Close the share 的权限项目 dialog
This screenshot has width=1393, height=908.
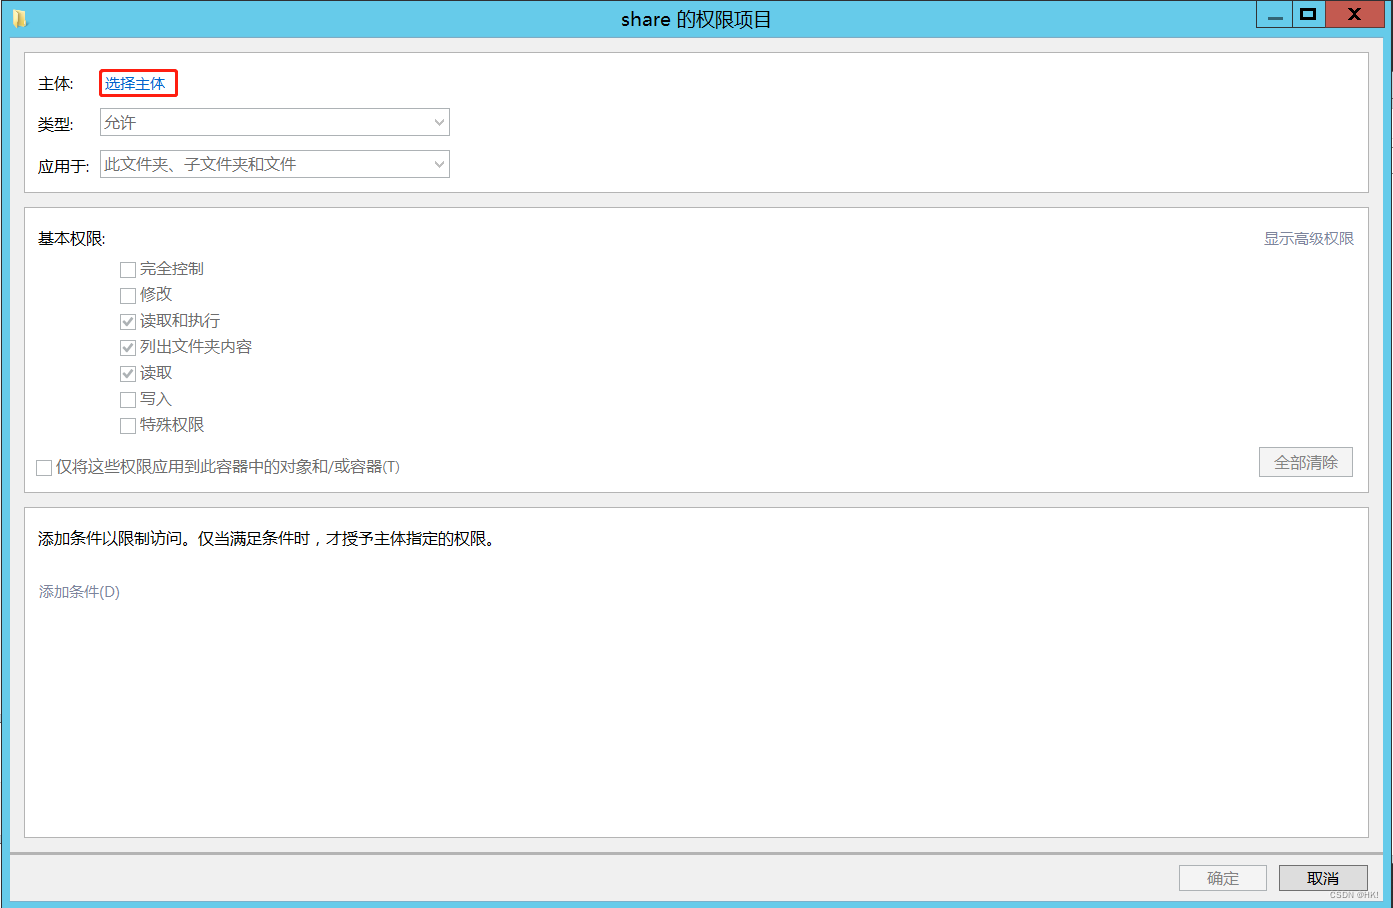point(1354,14)
